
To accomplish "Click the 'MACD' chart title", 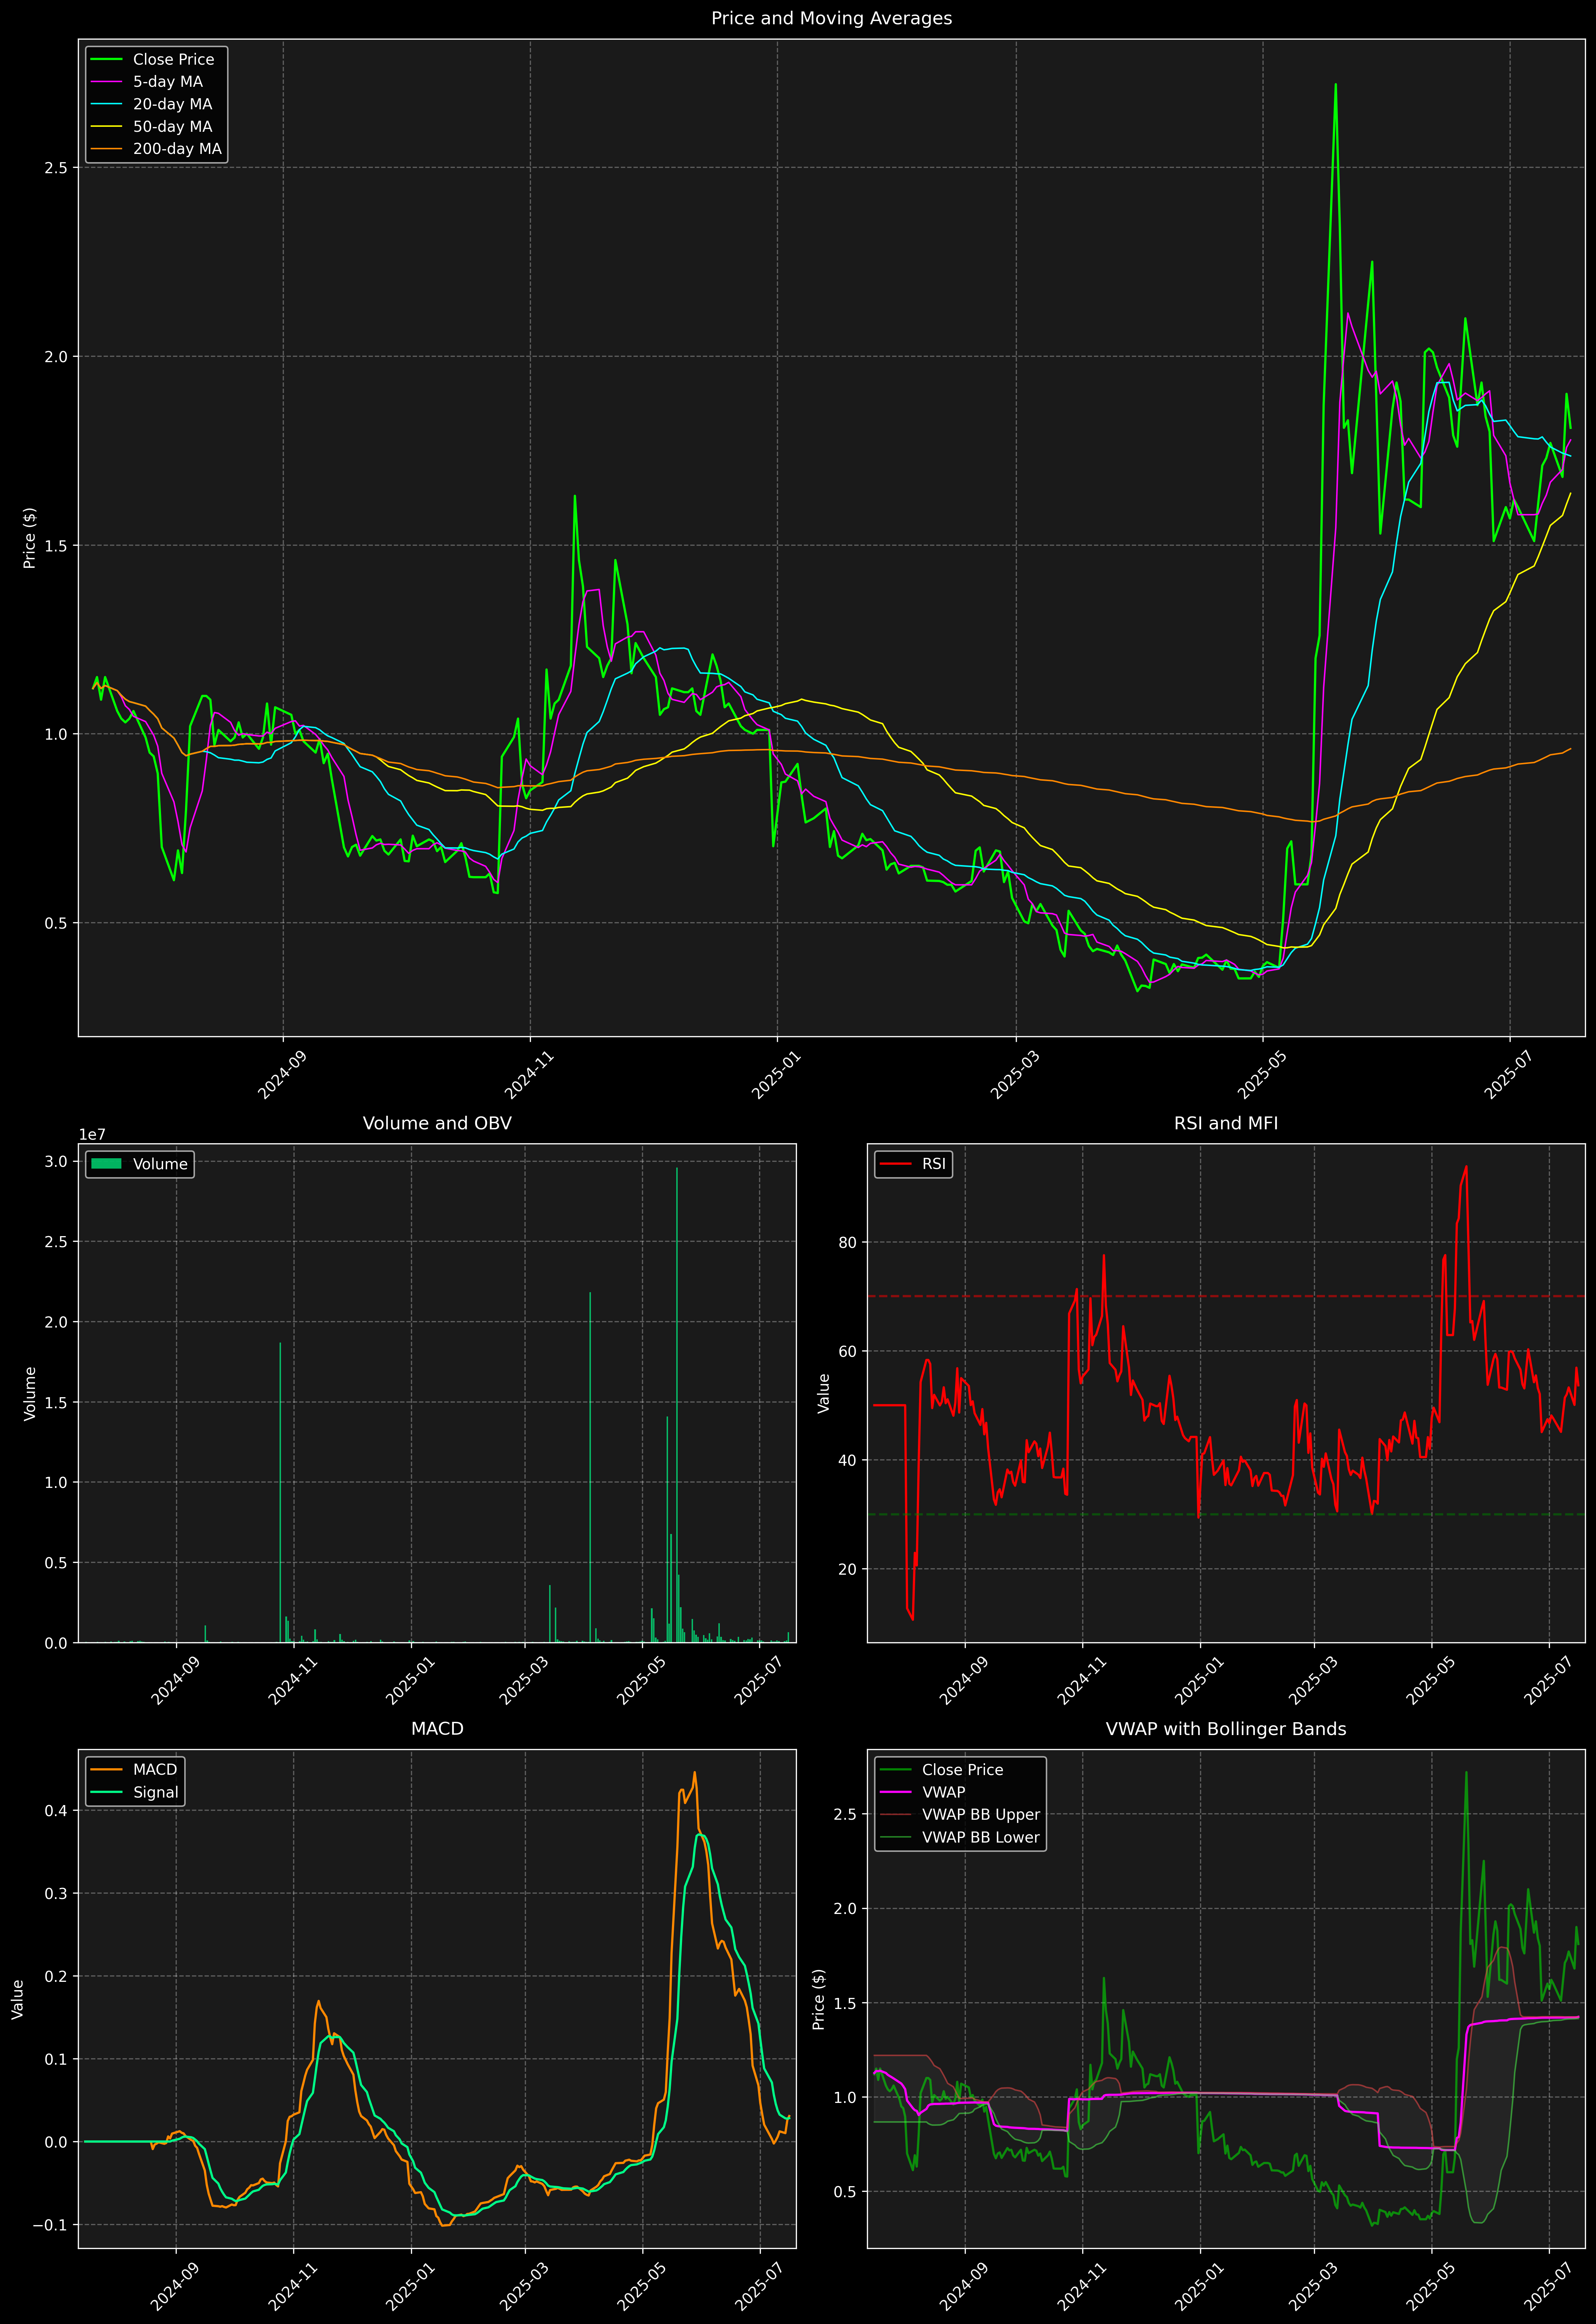I will point(437,1729).
